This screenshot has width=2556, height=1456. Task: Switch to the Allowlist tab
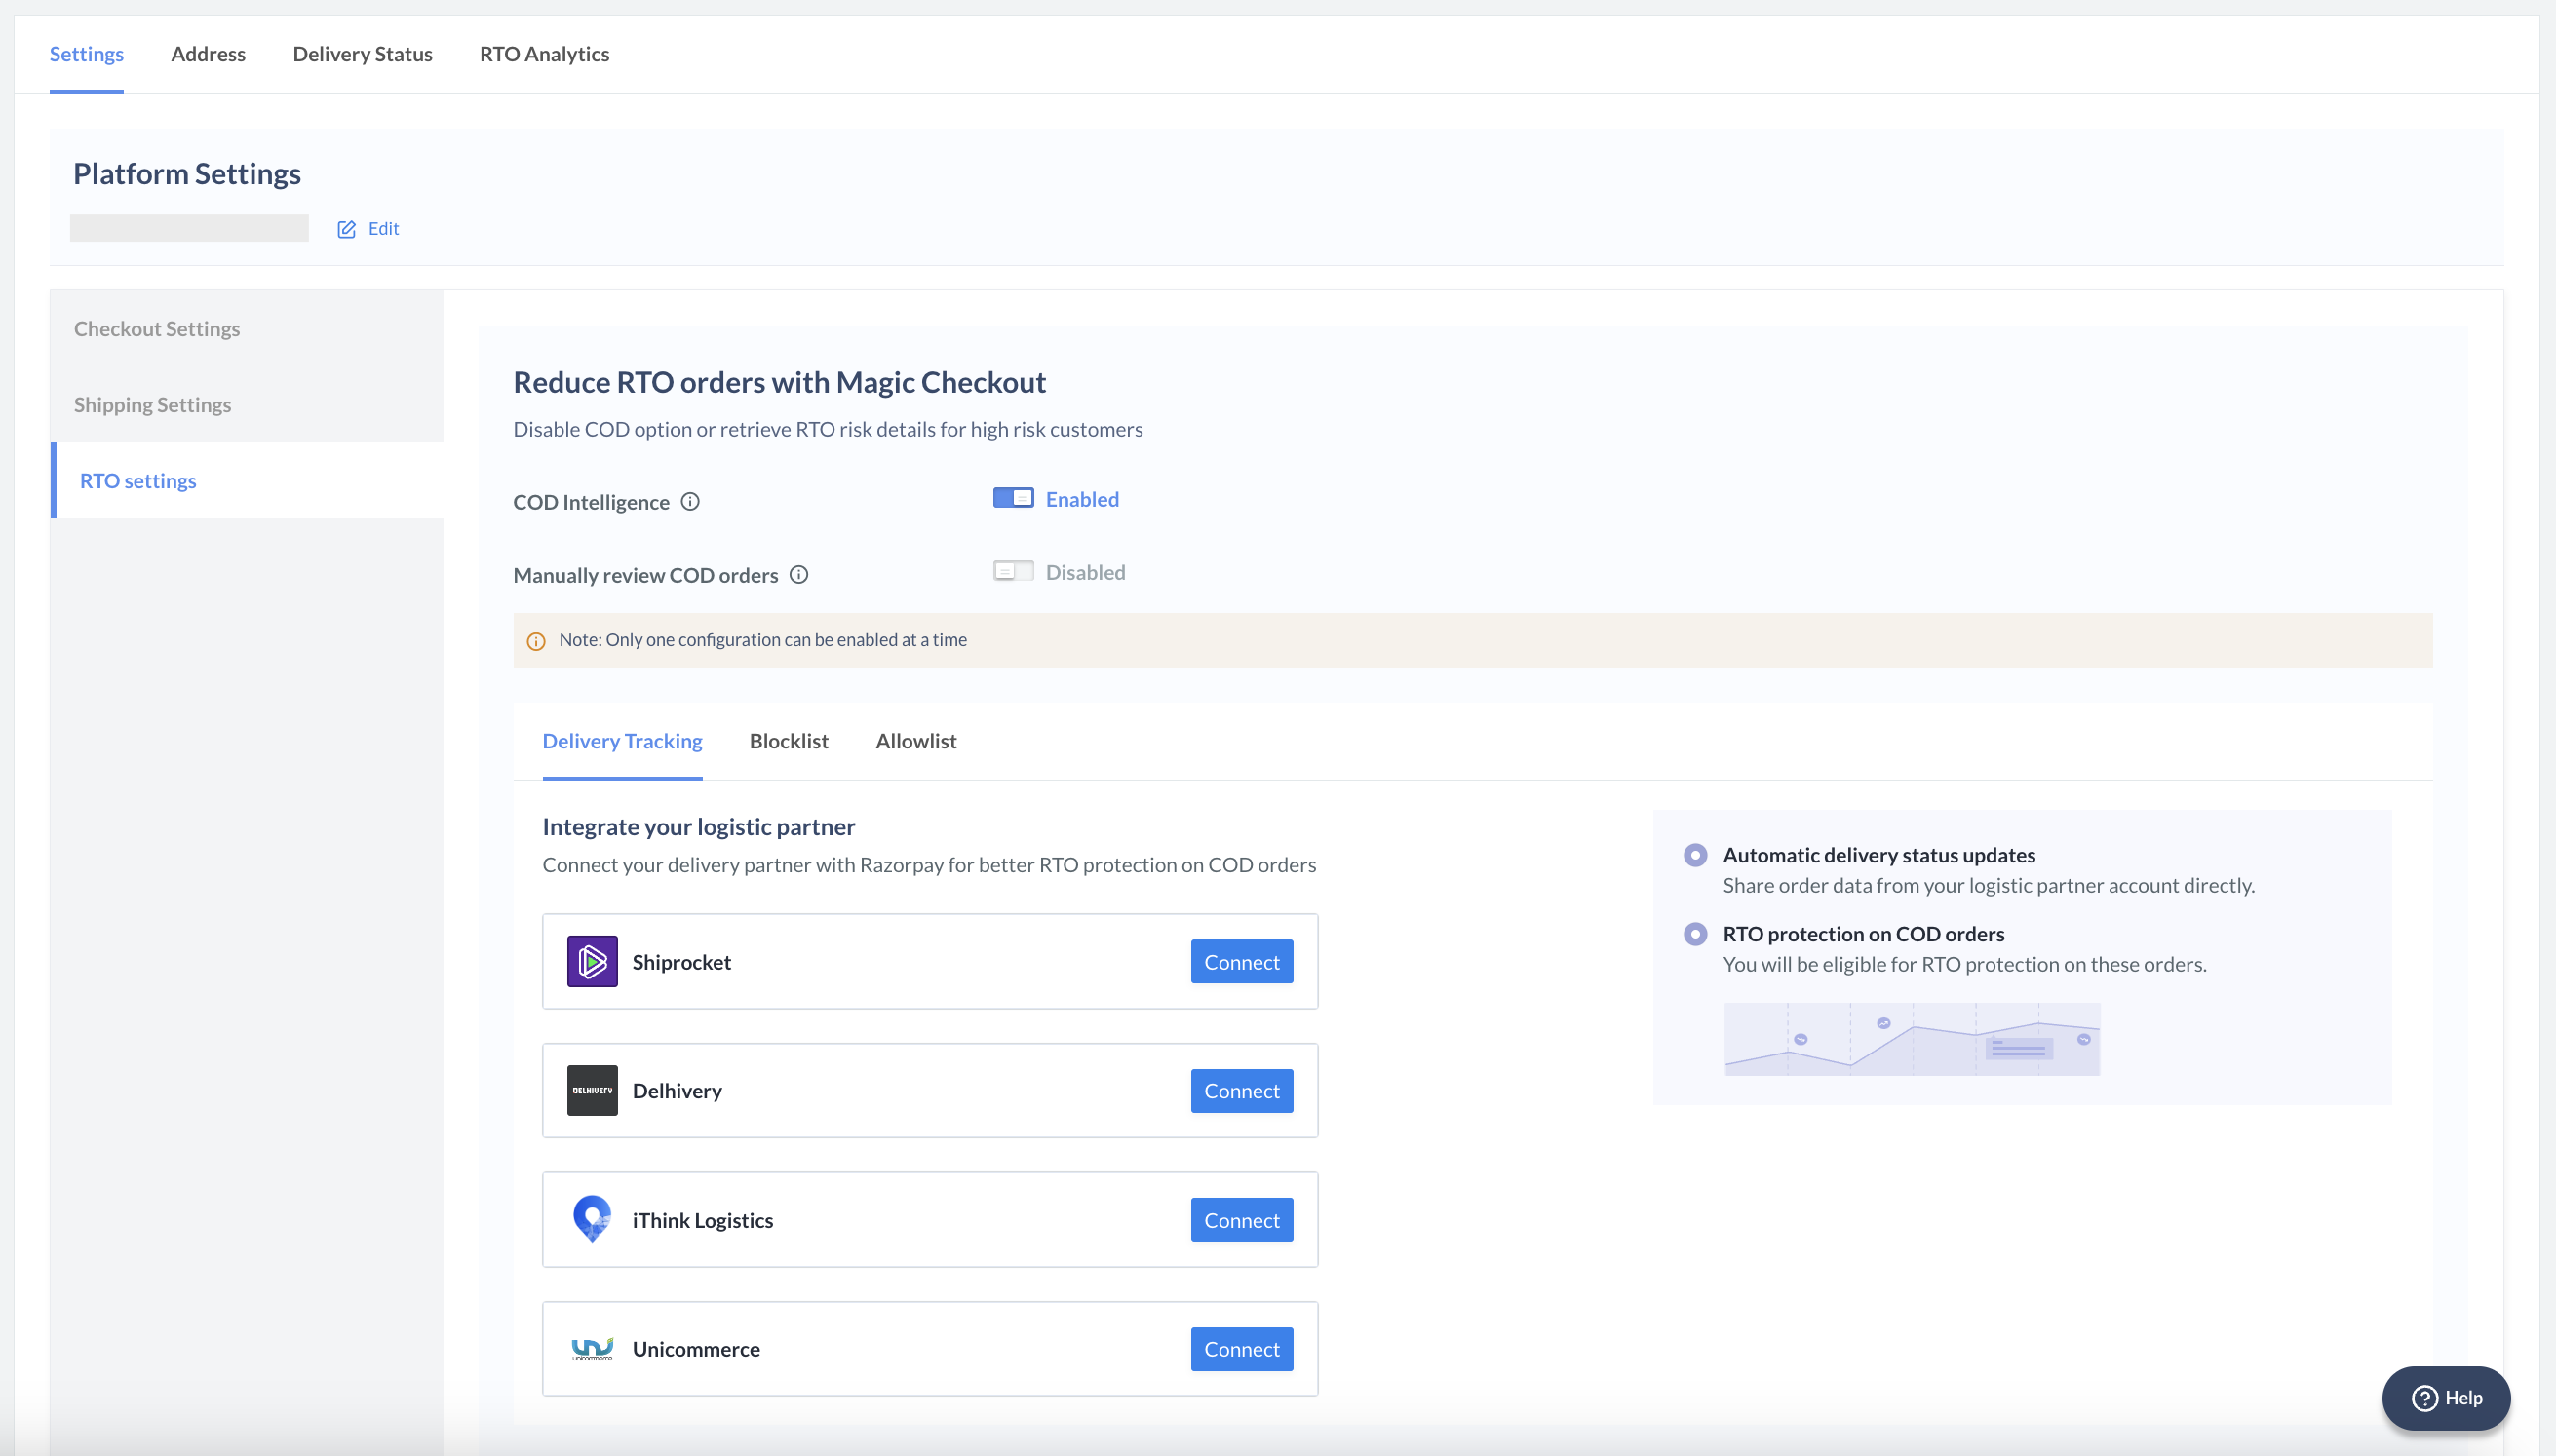point(916,739)
